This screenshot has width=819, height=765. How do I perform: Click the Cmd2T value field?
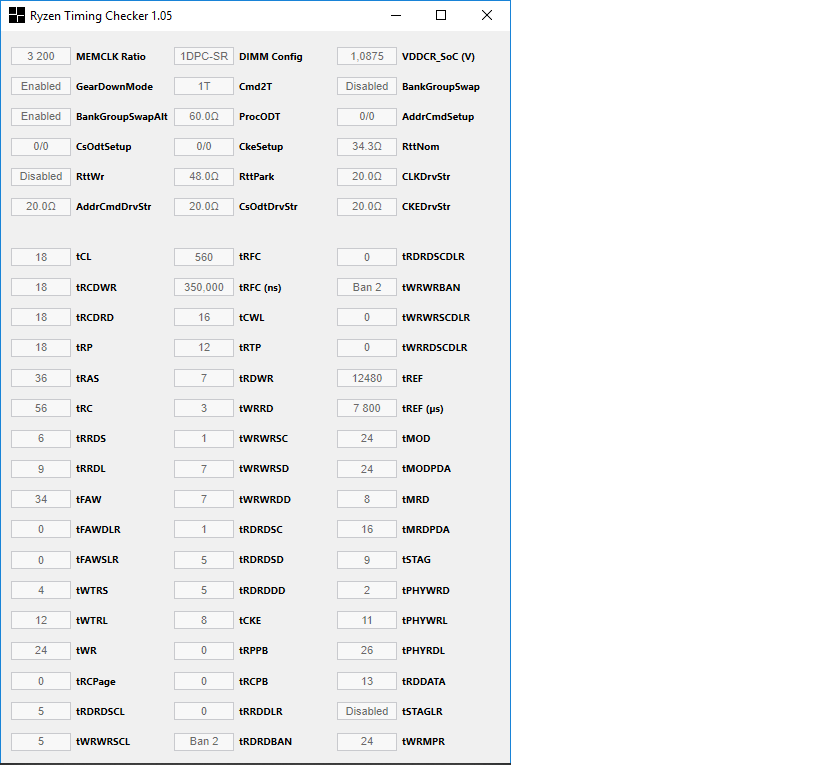[204, 87]
